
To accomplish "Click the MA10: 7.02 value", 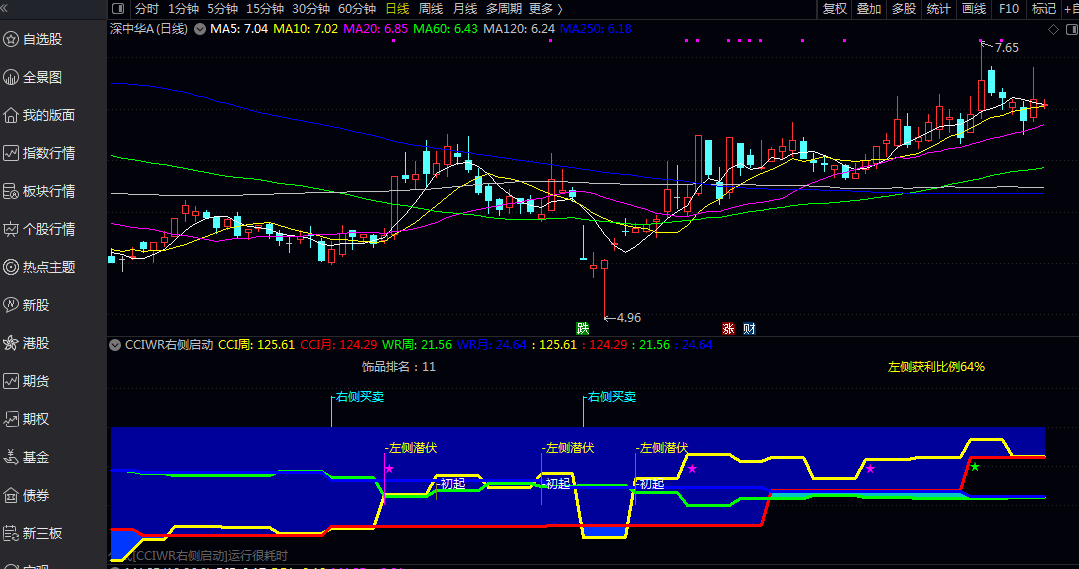I will tap(306, 29).
